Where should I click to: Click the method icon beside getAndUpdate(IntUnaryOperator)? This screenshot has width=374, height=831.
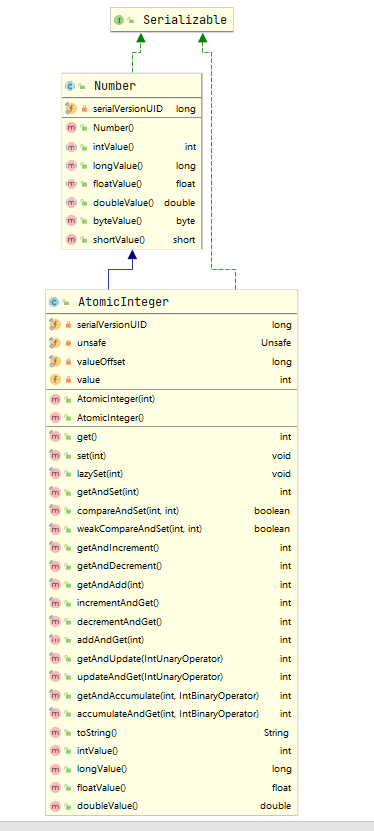coord(55,658)
